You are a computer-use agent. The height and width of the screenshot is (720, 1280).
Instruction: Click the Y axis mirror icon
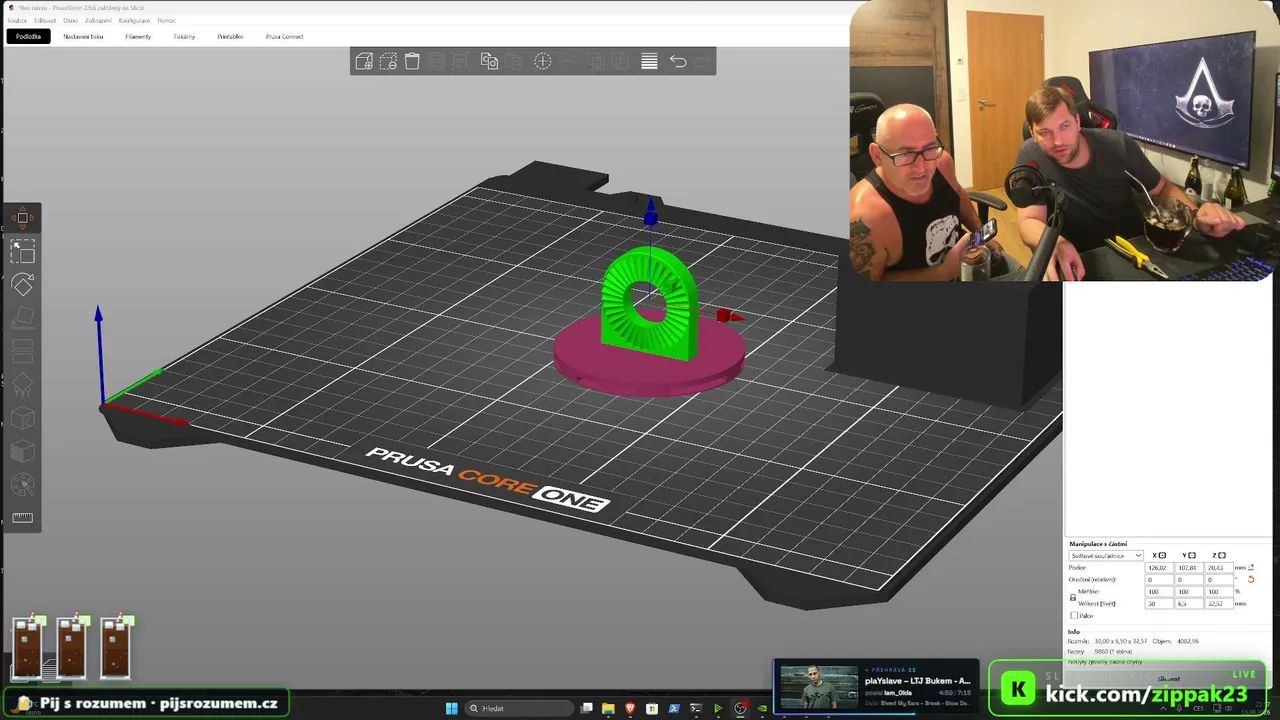[x=1191, y=555]
